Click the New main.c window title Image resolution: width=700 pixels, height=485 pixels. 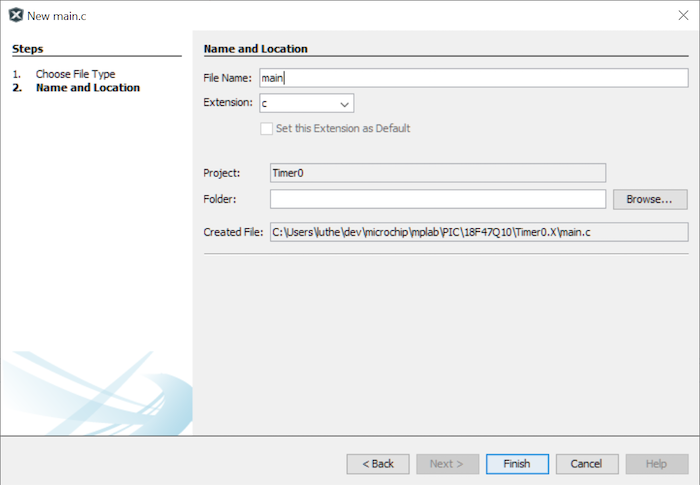click(57, 16)
